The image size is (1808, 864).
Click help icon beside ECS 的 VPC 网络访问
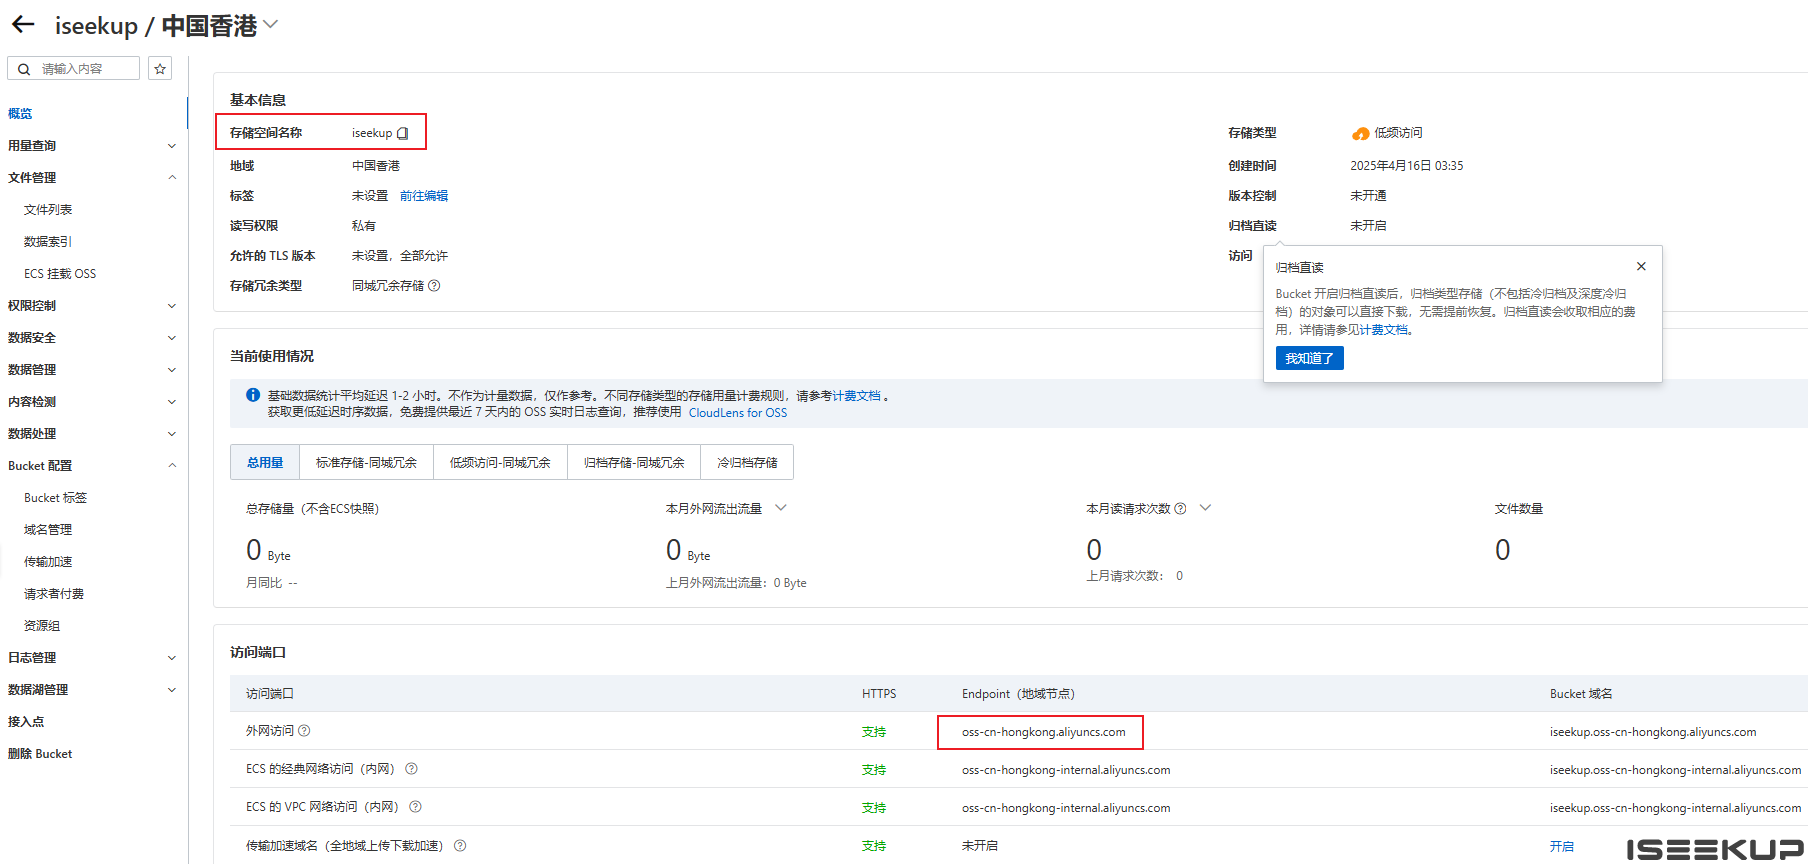415,807
